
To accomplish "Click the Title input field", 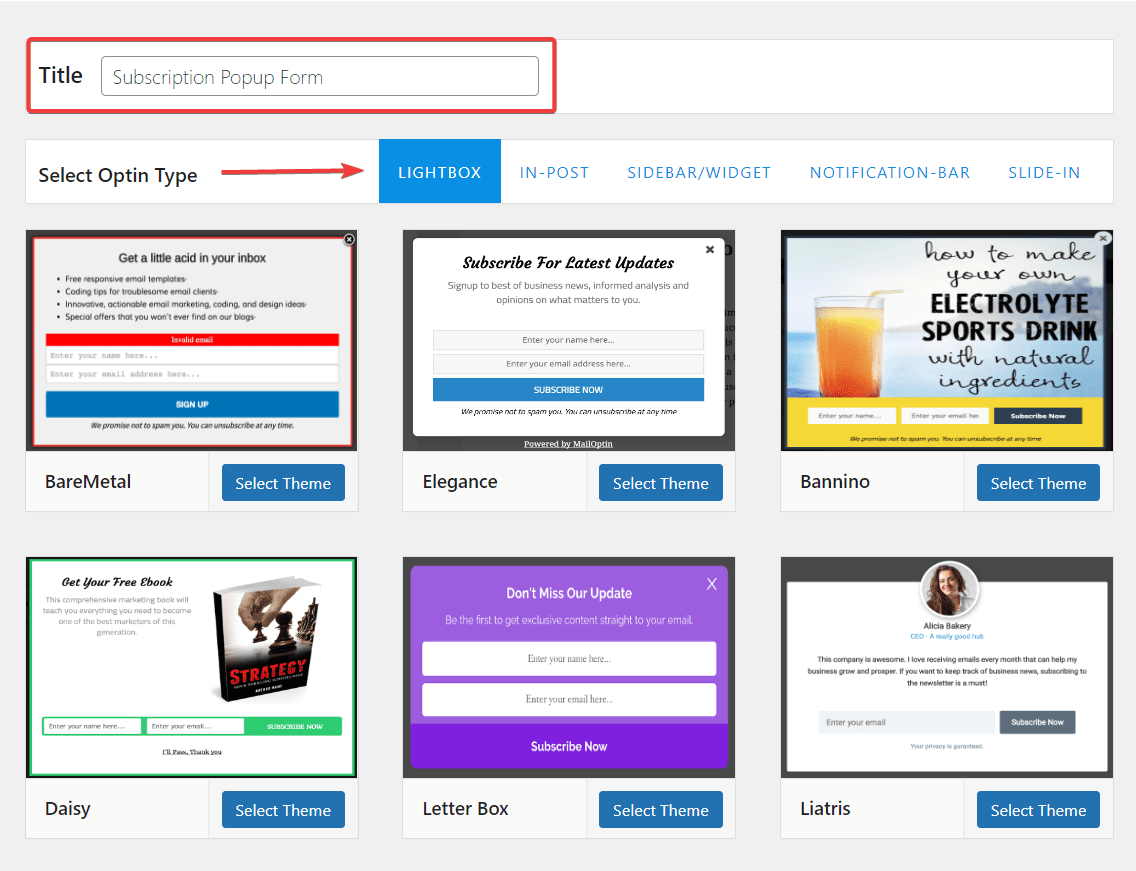I will pyautogui.click(x=319, y=77).
